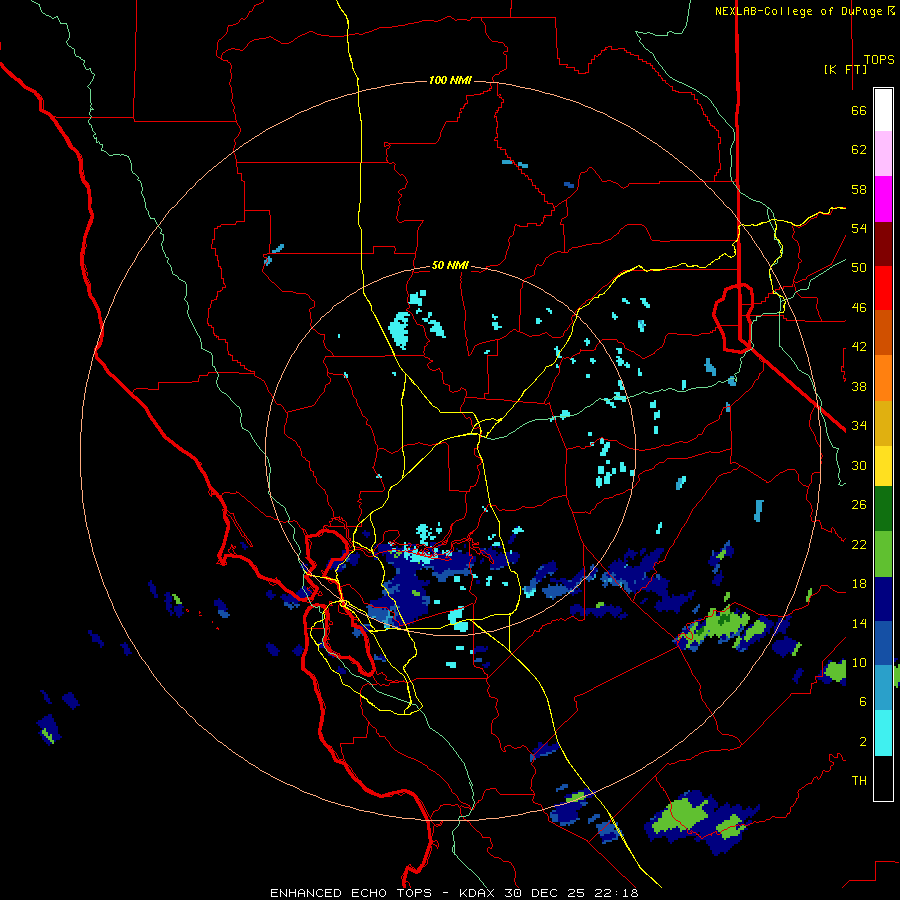
Task: Click the "NEXLAB-College of DuPage" credit text
Action: click(x=800, y=11)
